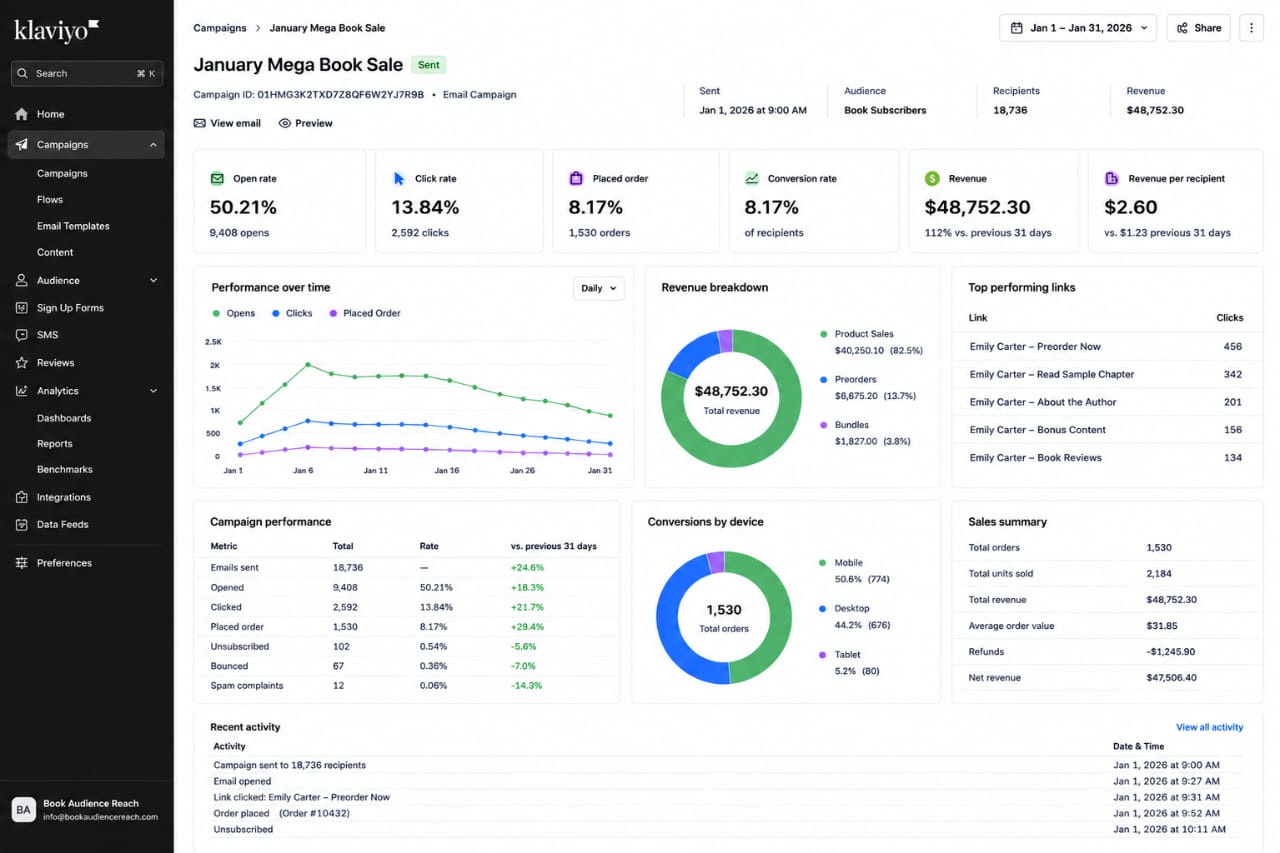
Task: Open the Campaigns submenu item
Action: (62, 174)
